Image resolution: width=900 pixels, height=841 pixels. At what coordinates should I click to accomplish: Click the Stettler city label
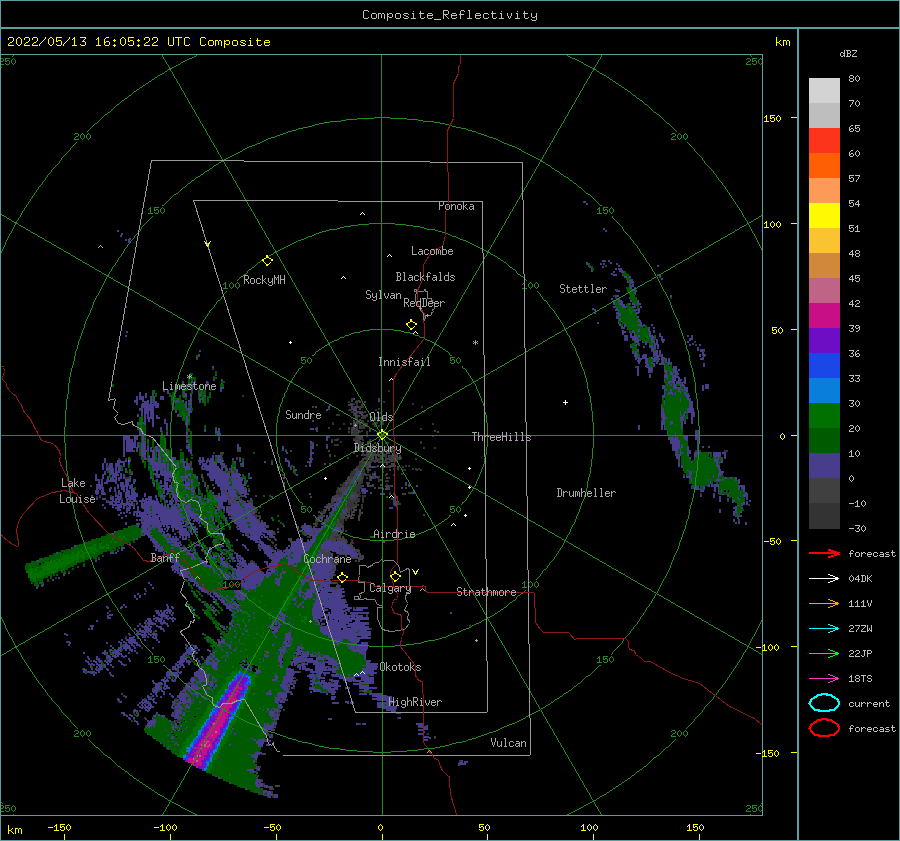(x=583, y=289)
